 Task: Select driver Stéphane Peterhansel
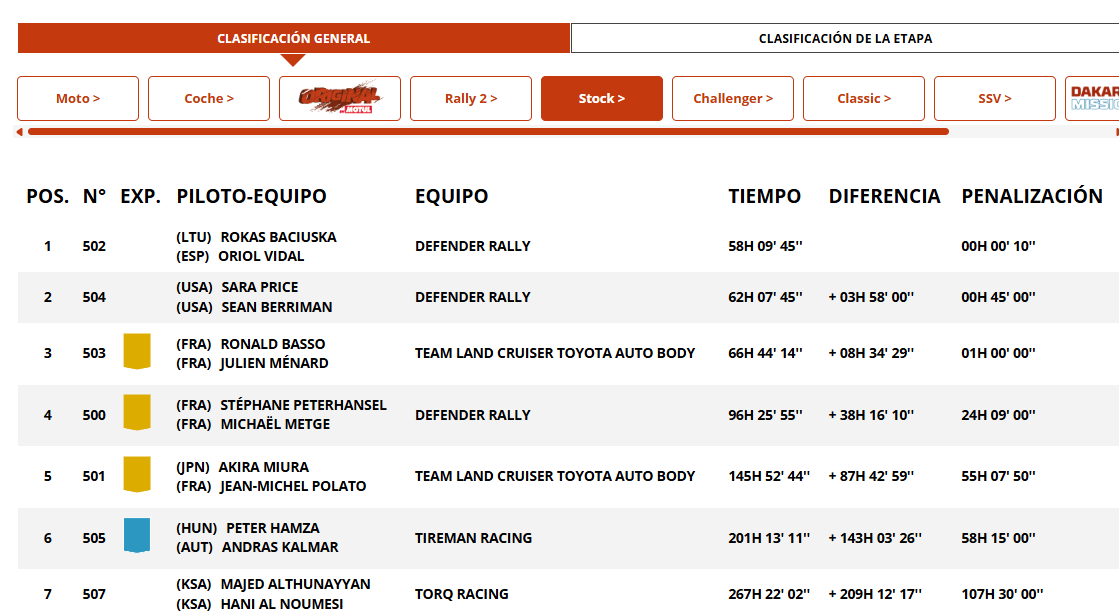pos(303,406)
